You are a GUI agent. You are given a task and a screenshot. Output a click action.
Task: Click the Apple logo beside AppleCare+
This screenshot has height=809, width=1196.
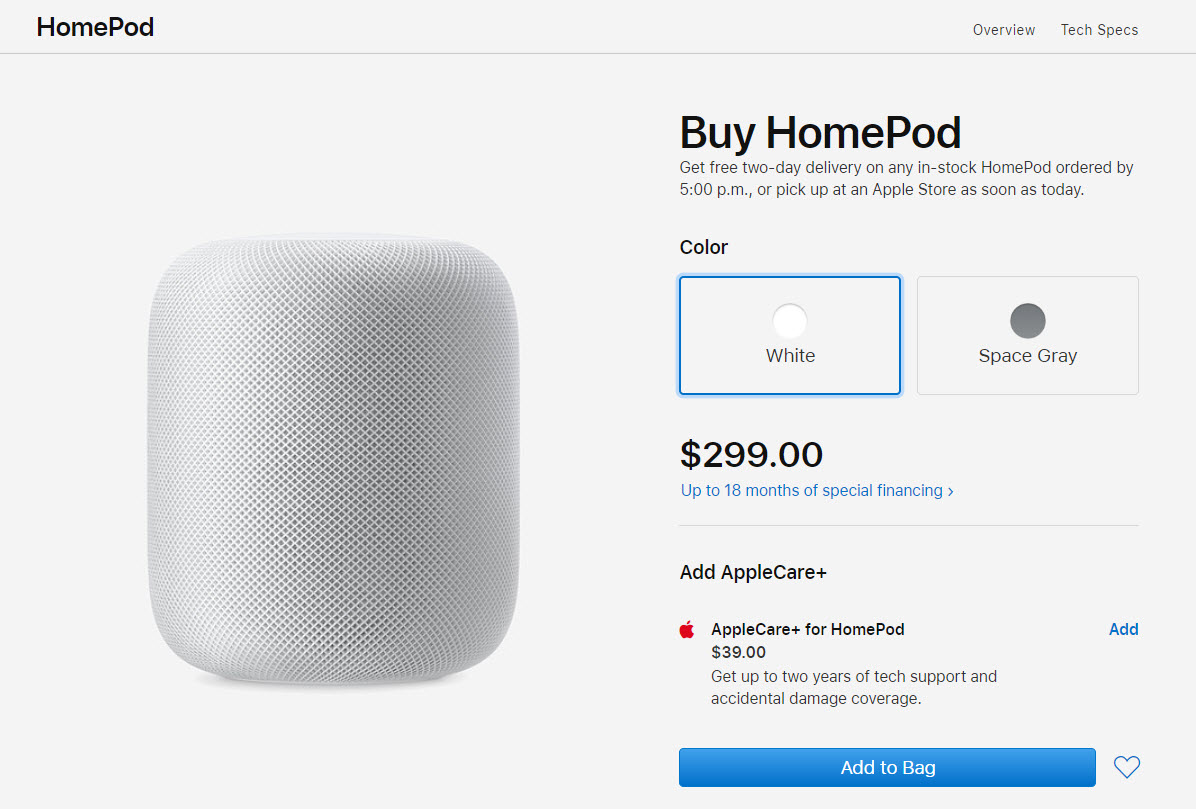pos(687,630)
